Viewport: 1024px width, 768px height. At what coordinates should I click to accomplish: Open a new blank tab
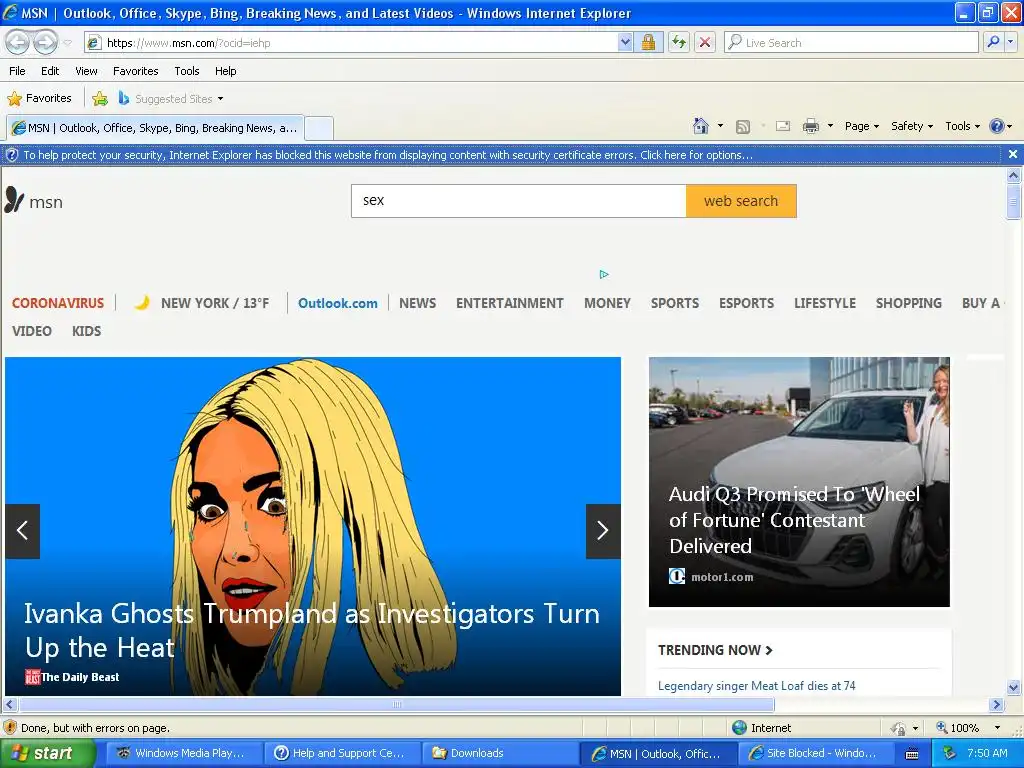319,128
